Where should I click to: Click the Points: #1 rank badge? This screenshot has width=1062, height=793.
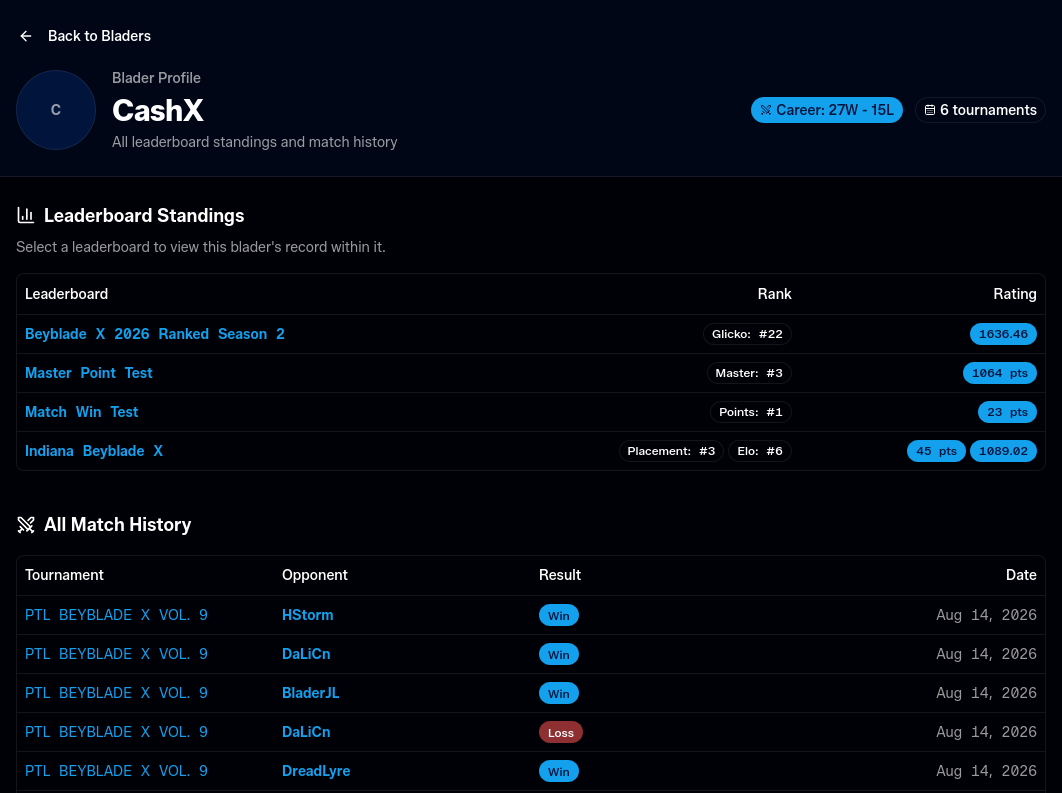point(750,412)
